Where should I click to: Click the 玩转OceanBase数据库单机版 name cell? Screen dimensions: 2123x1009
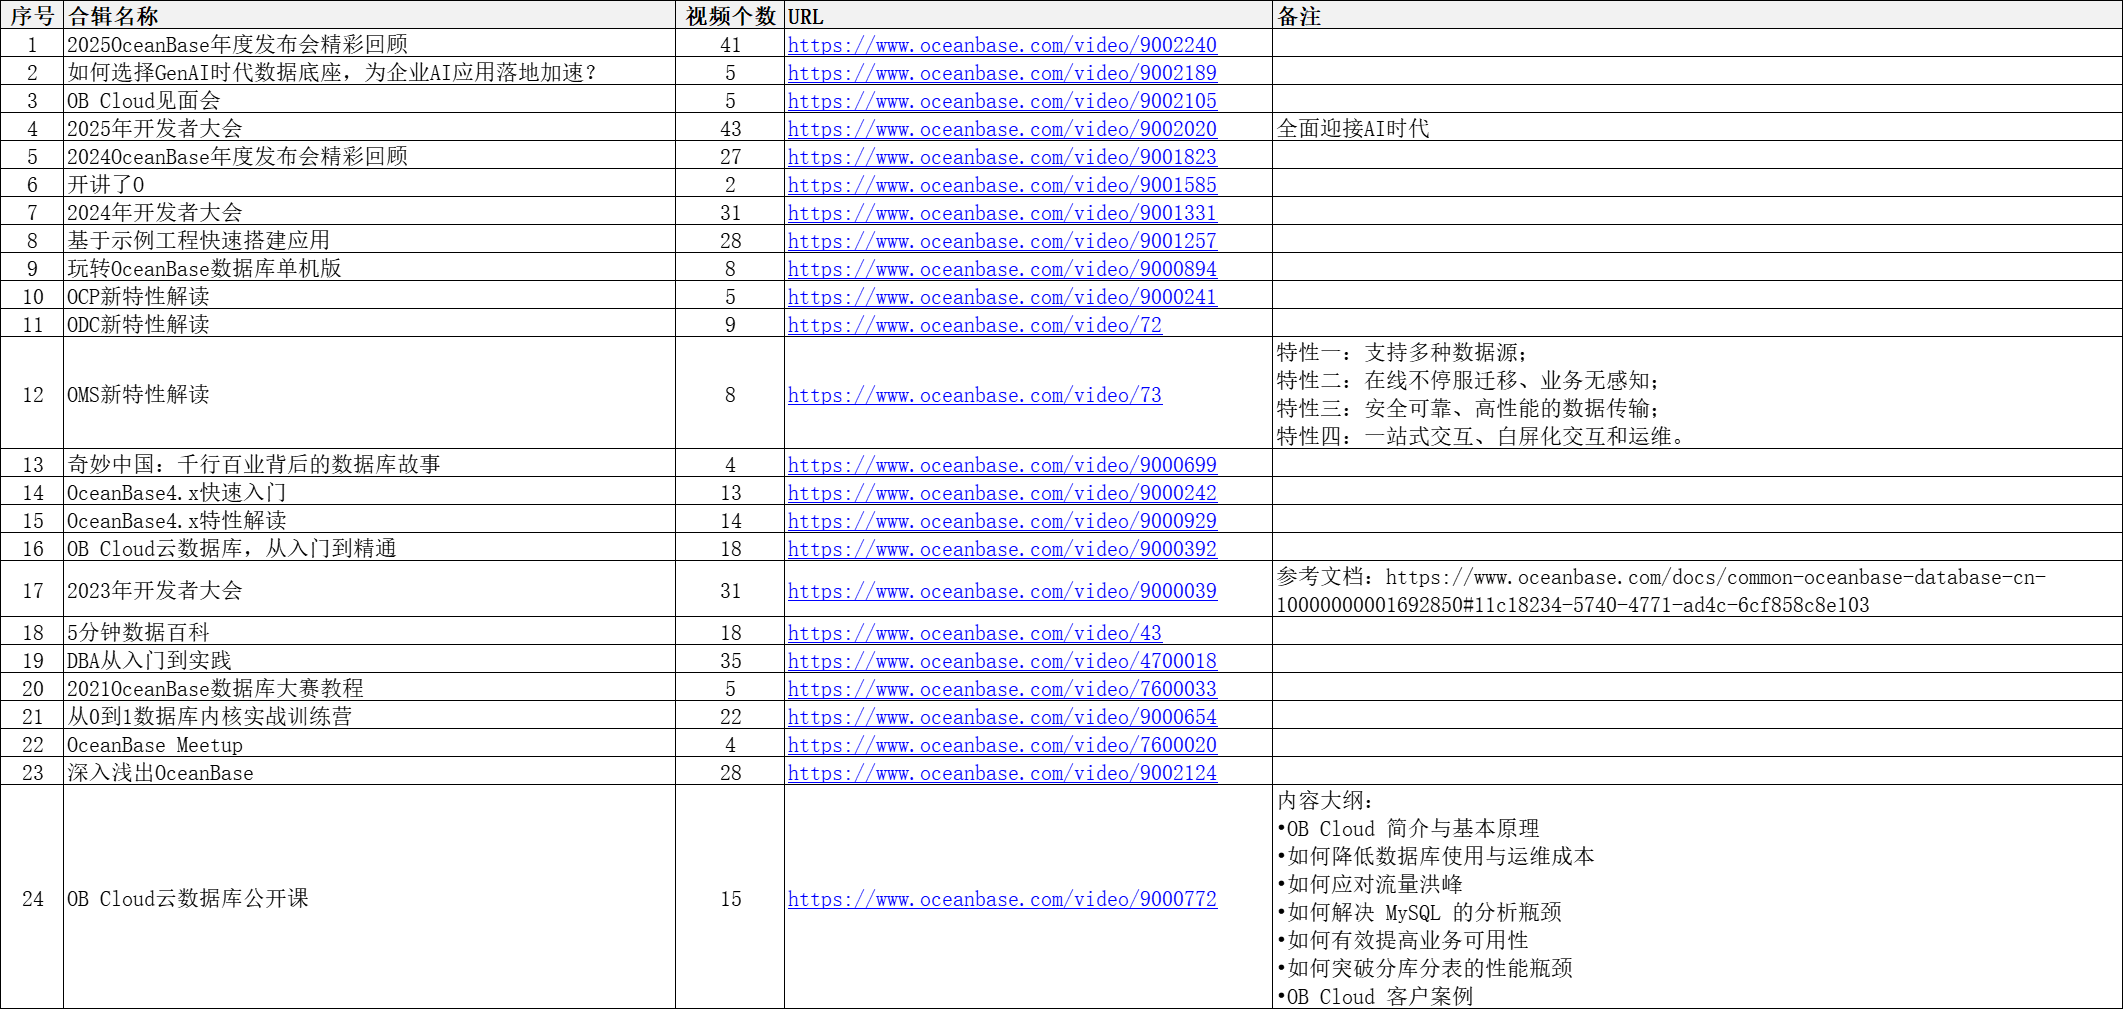click(369, 269)
